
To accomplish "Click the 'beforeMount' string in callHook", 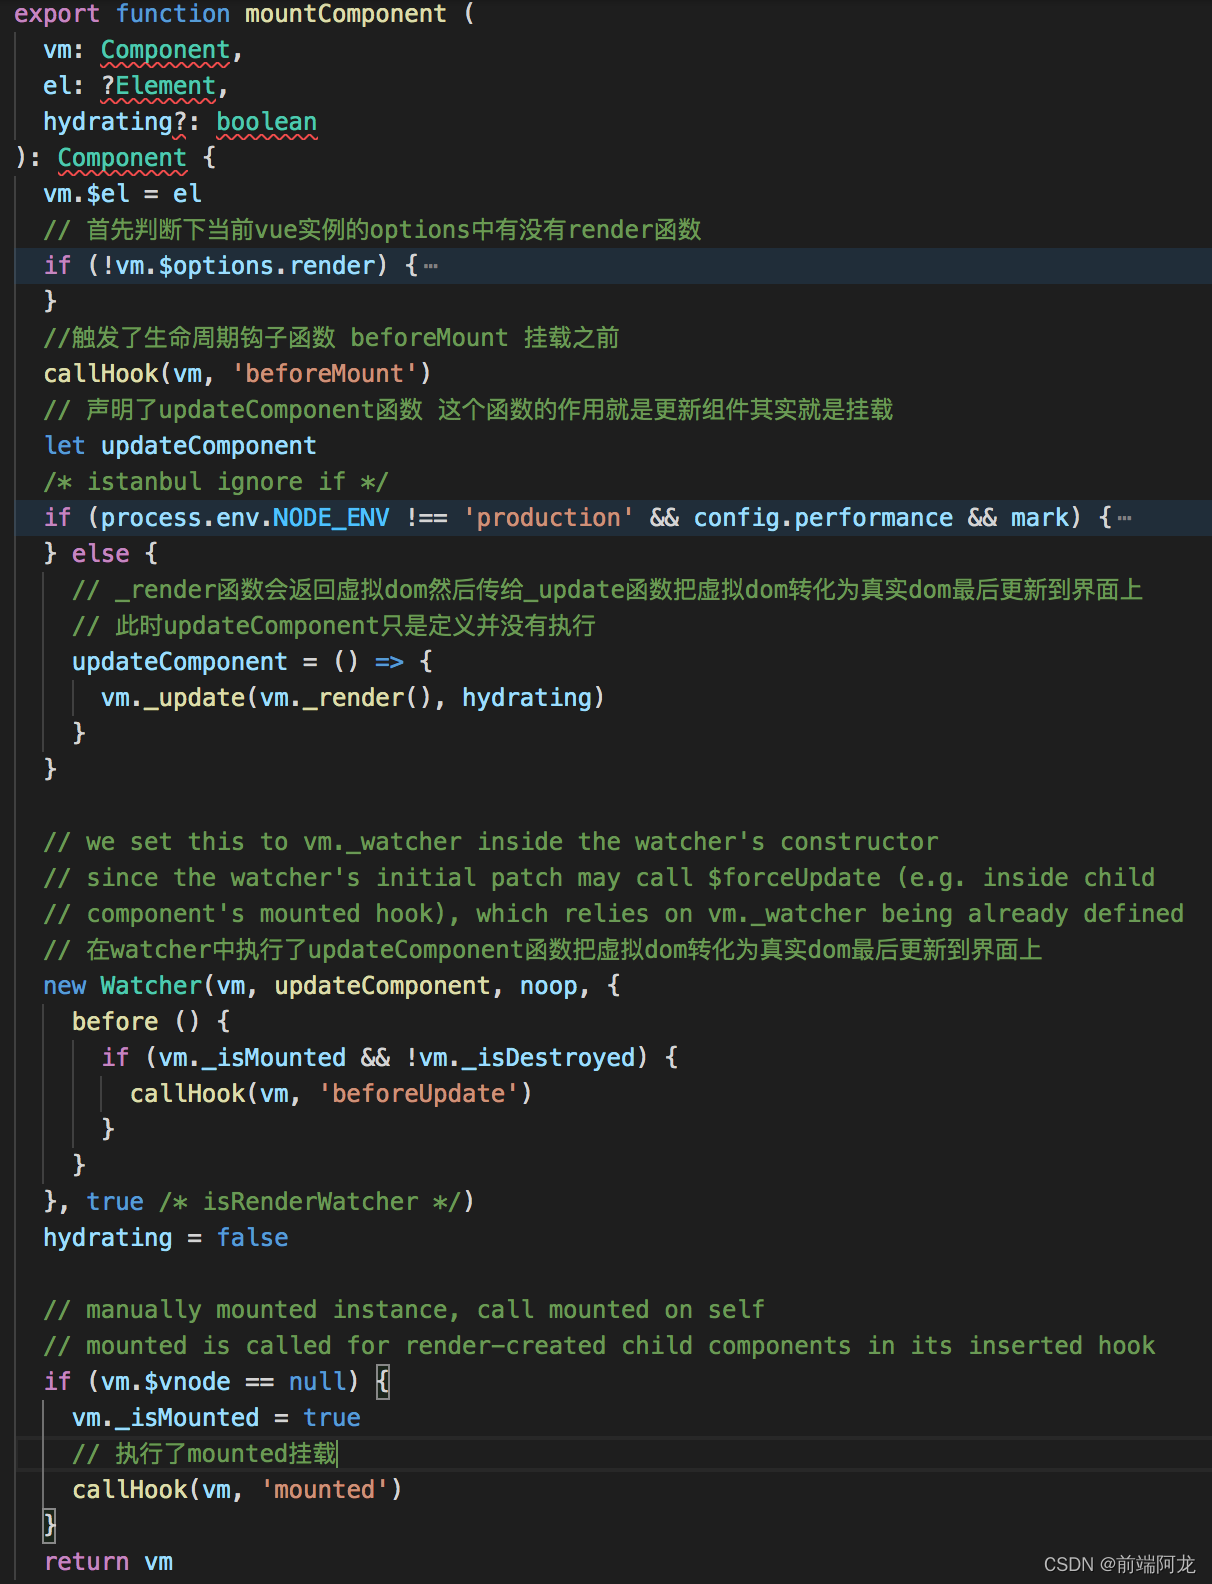I will [325, 374].
